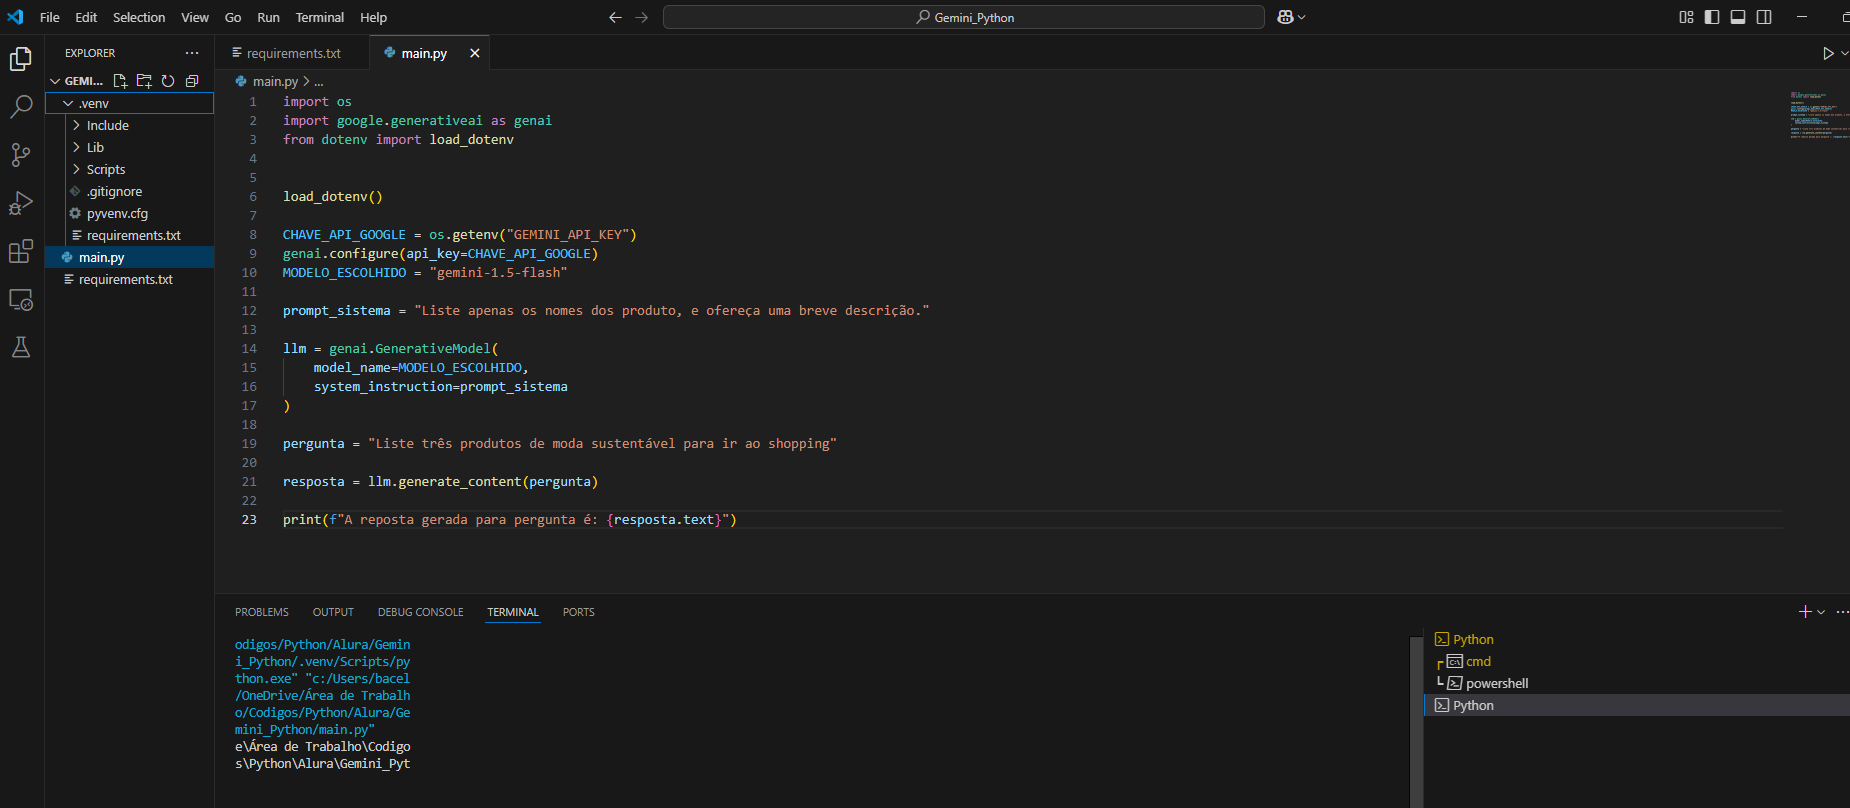Click the breadcrumb ellipsis after main.py
The height and width of the screenshot is (808, 1850).
click(319, 82)
